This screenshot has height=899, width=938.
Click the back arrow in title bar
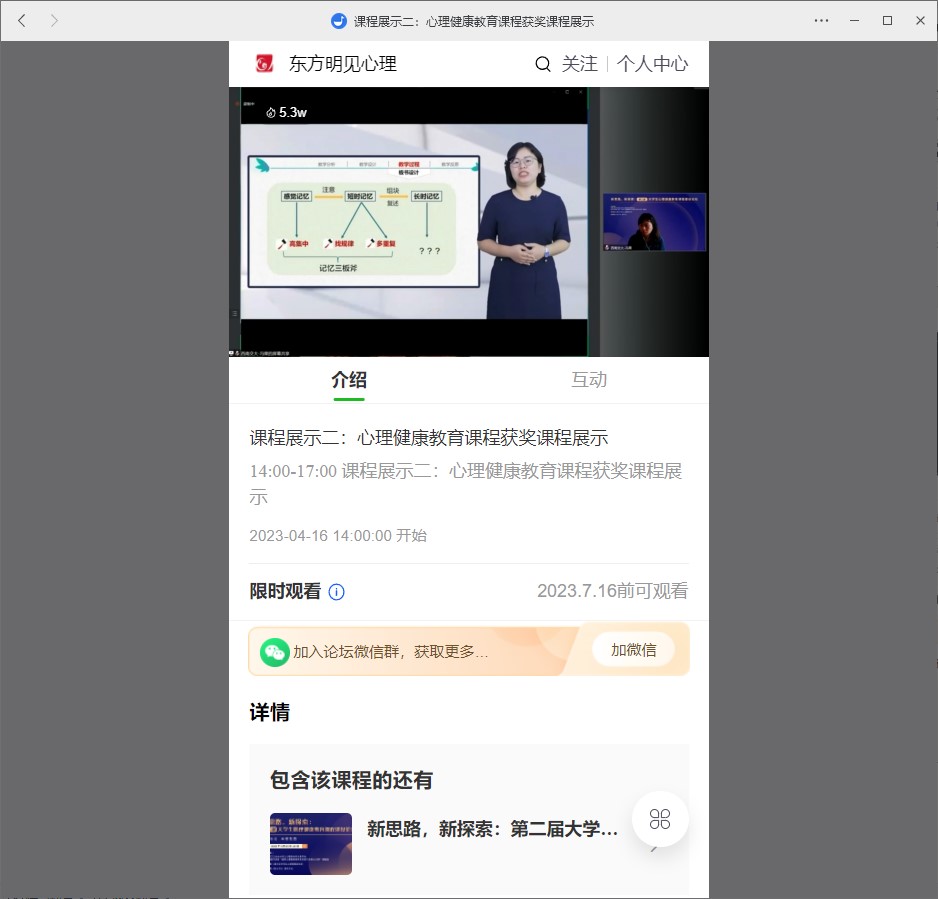click(22, 20)
